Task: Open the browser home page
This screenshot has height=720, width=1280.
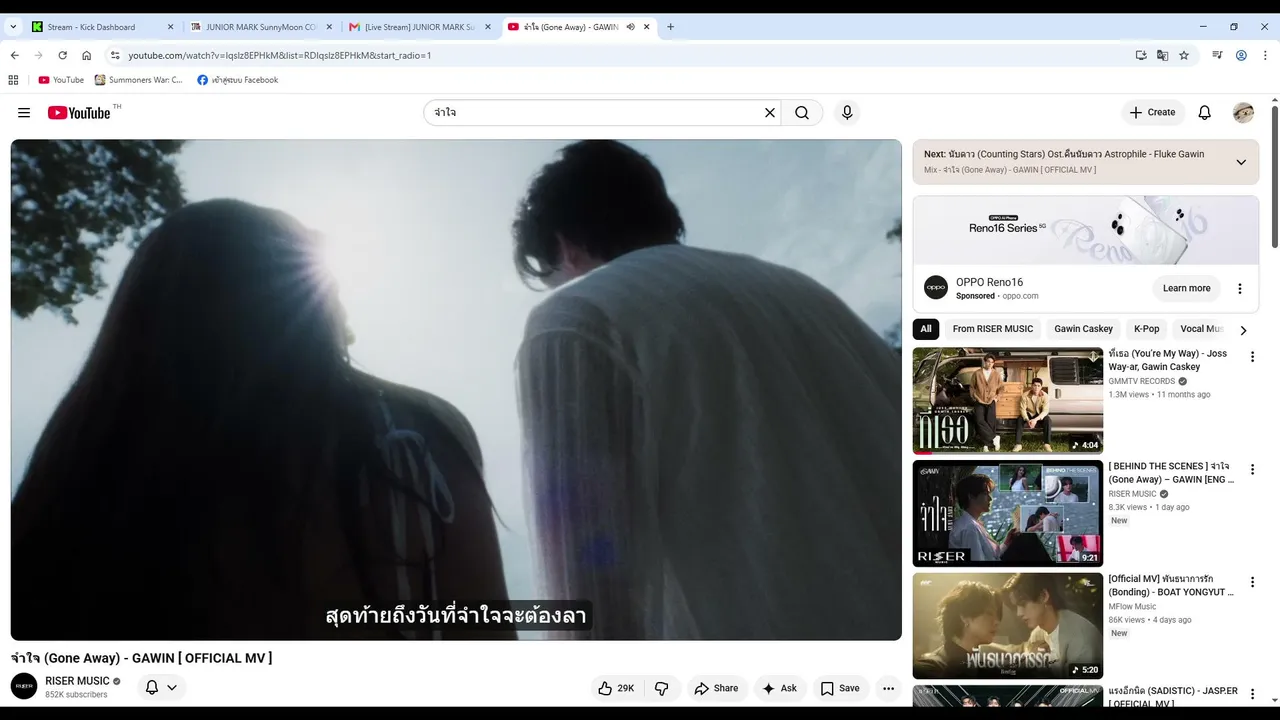Action: pyautogui.click(x=87, y=55)
